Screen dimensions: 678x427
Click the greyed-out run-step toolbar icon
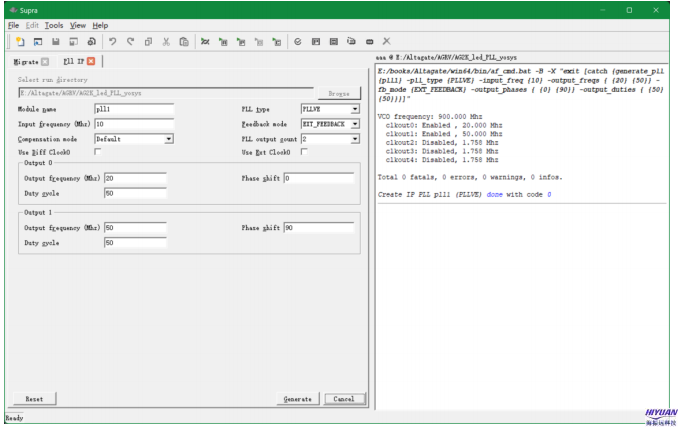tap(259, 41)
